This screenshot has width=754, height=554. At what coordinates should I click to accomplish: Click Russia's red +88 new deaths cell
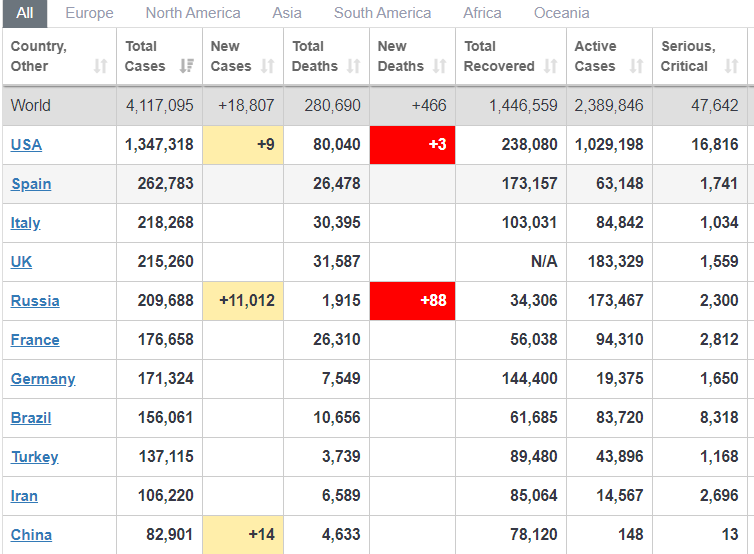pos(413,301)
